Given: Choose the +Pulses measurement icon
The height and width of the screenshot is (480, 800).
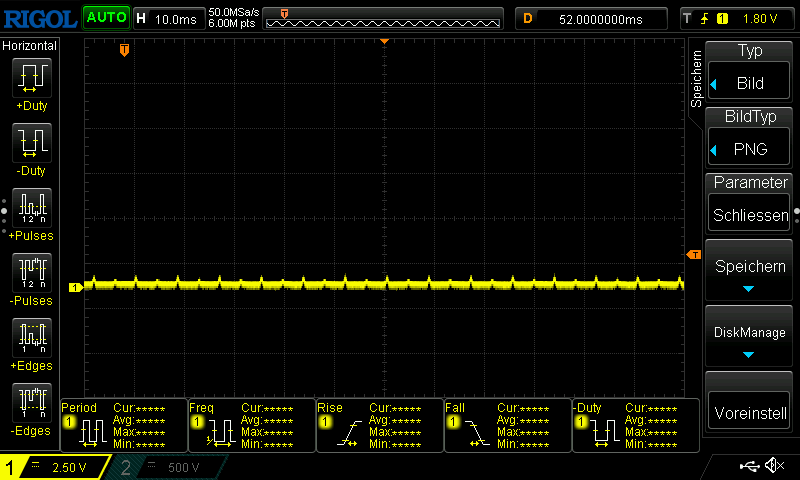Looking at the screenshot, I should click(x=30, y=208).
